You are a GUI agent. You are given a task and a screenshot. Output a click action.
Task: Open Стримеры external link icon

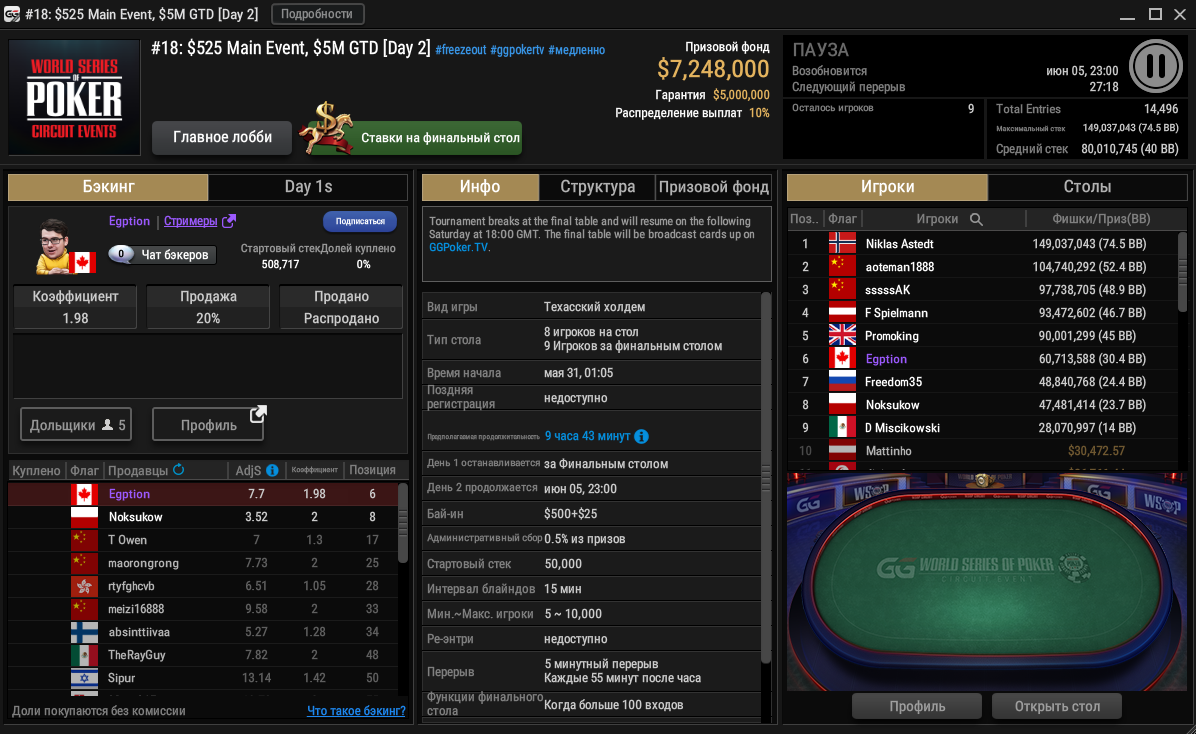[x=229, y=221]
